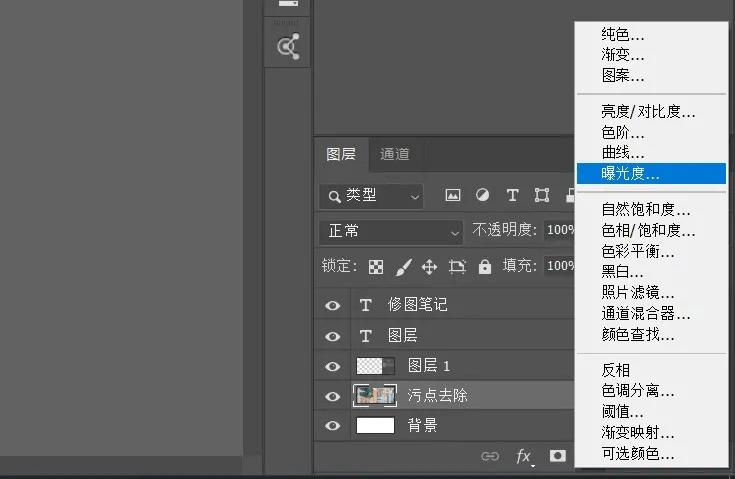This screenshot has height=479, width=735.
Task: Click the type layer filter icon
Action: 512,196
